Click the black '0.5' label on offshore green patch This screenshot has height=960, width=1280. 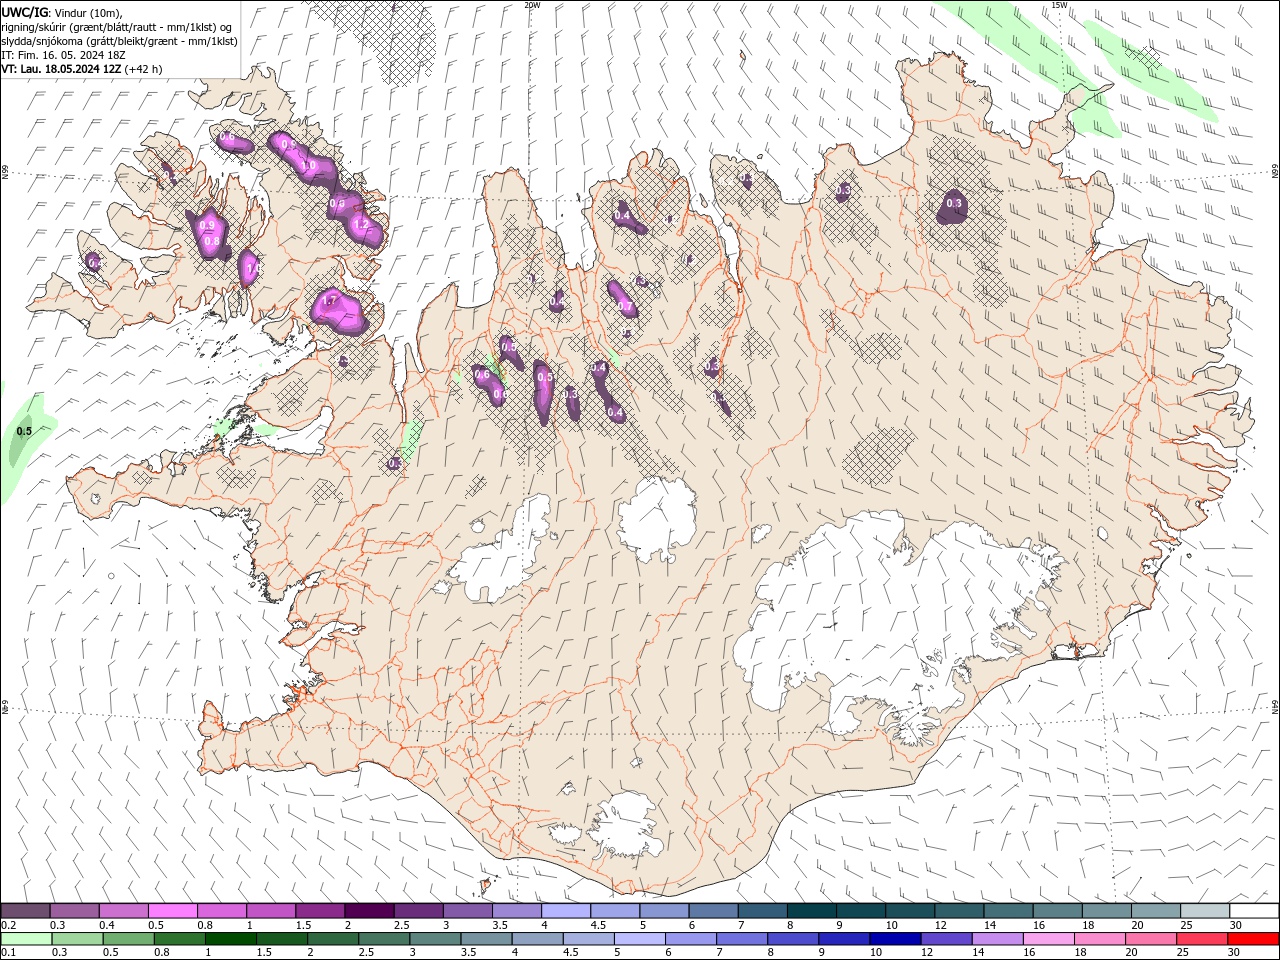tap(24, 431)
